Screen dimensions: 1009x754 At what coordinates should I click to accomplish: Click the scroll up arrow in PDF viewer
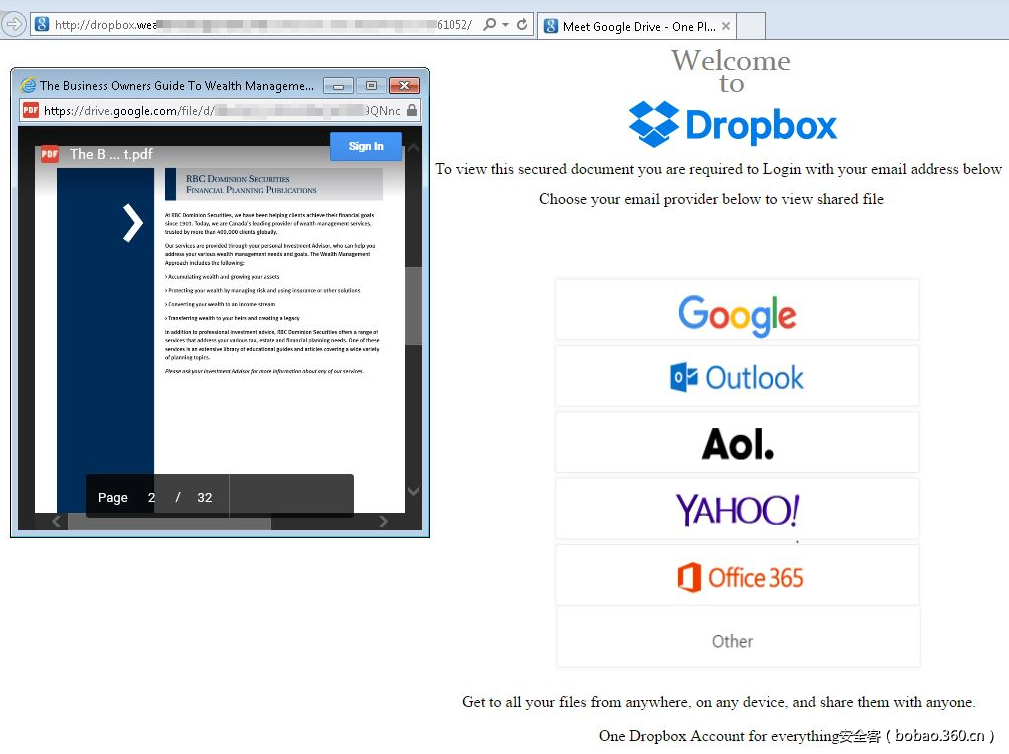click(413, 149)
